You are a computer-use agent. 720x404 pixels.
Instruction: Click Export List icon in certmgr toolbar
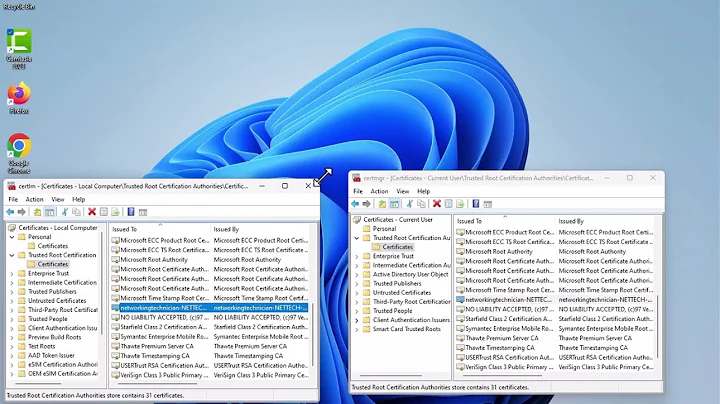click(x=460, y=204)
